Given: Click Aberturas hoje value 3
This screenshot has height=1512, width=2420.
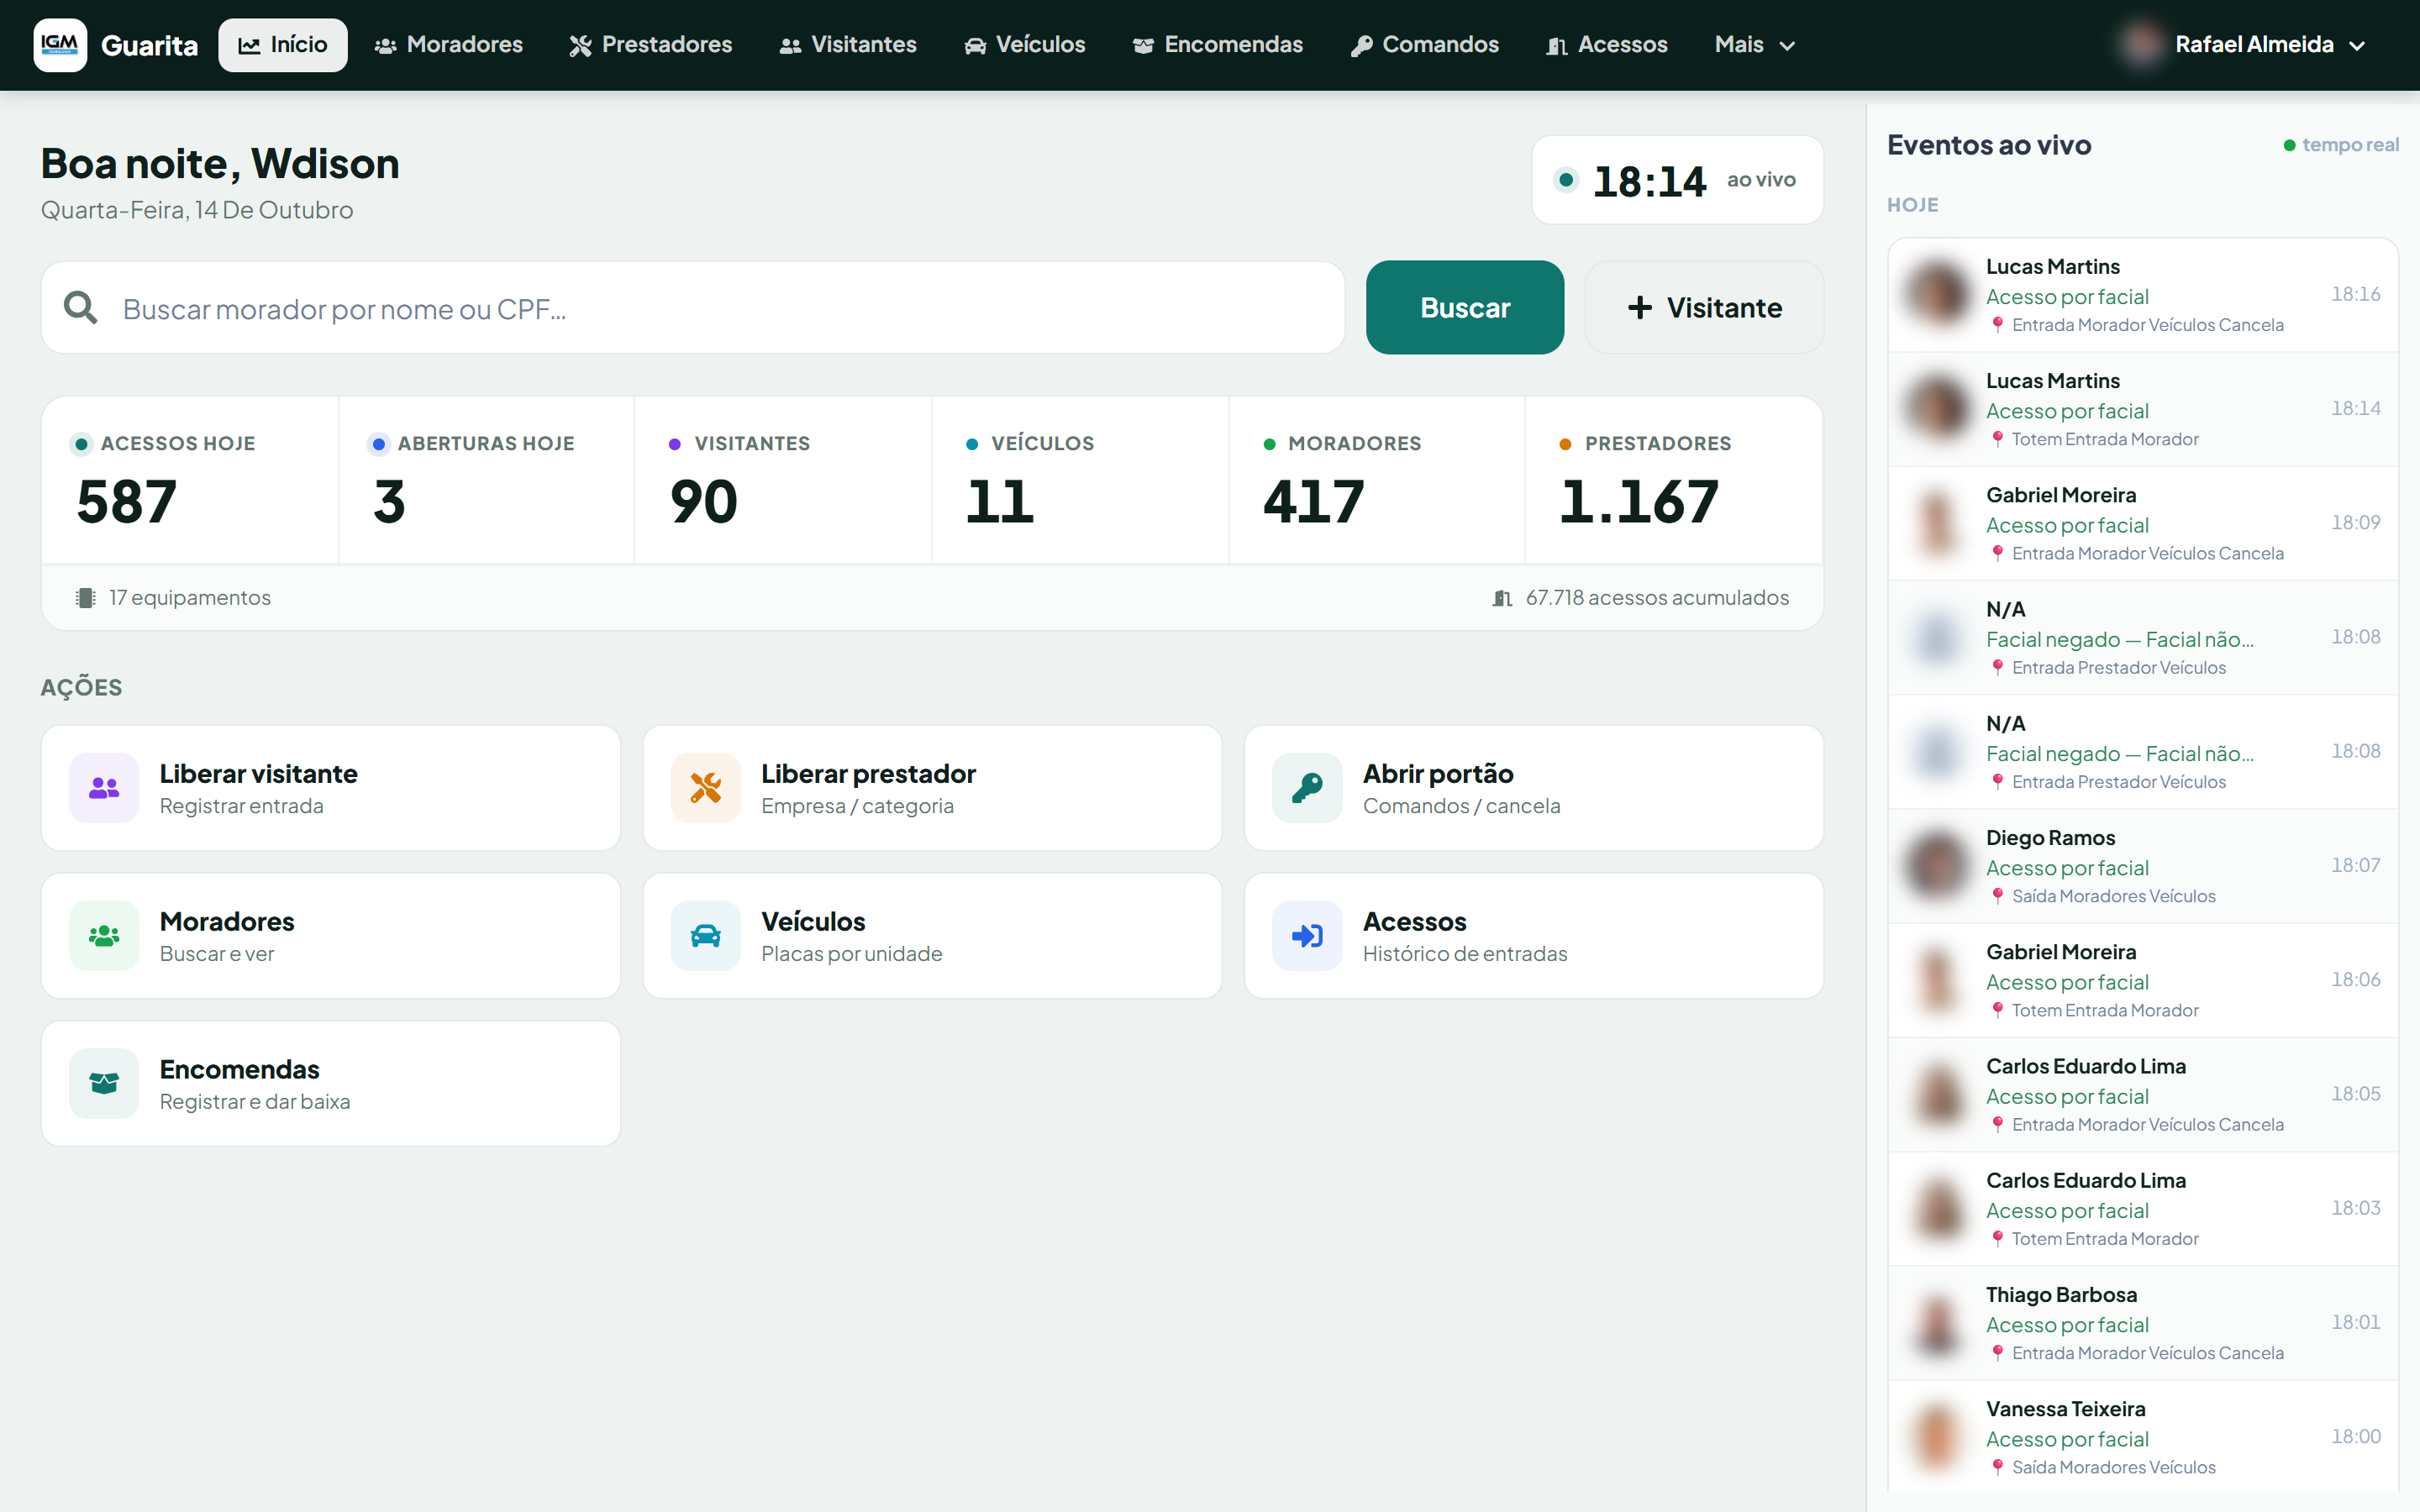Looking at the screenshot, I should click(x=389, y=501).
